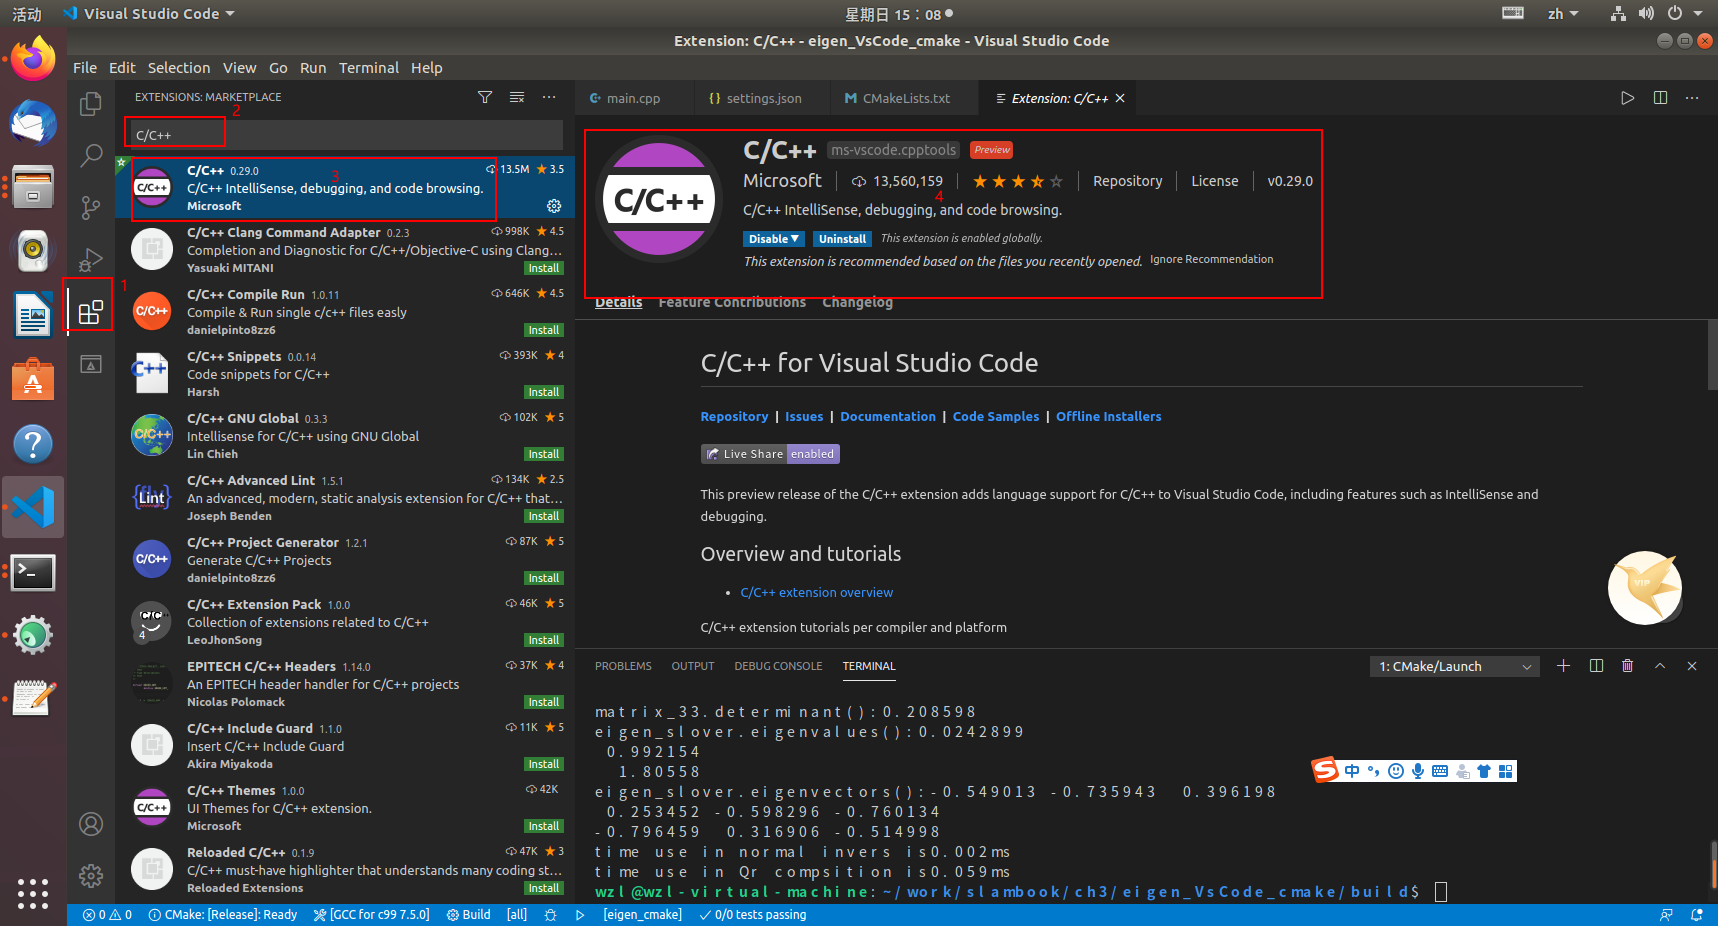Image resolution: width=1718 pixels, height=926 pixels.
Task: Open Accounts icon in activity bar
Action: click(91, 824)
